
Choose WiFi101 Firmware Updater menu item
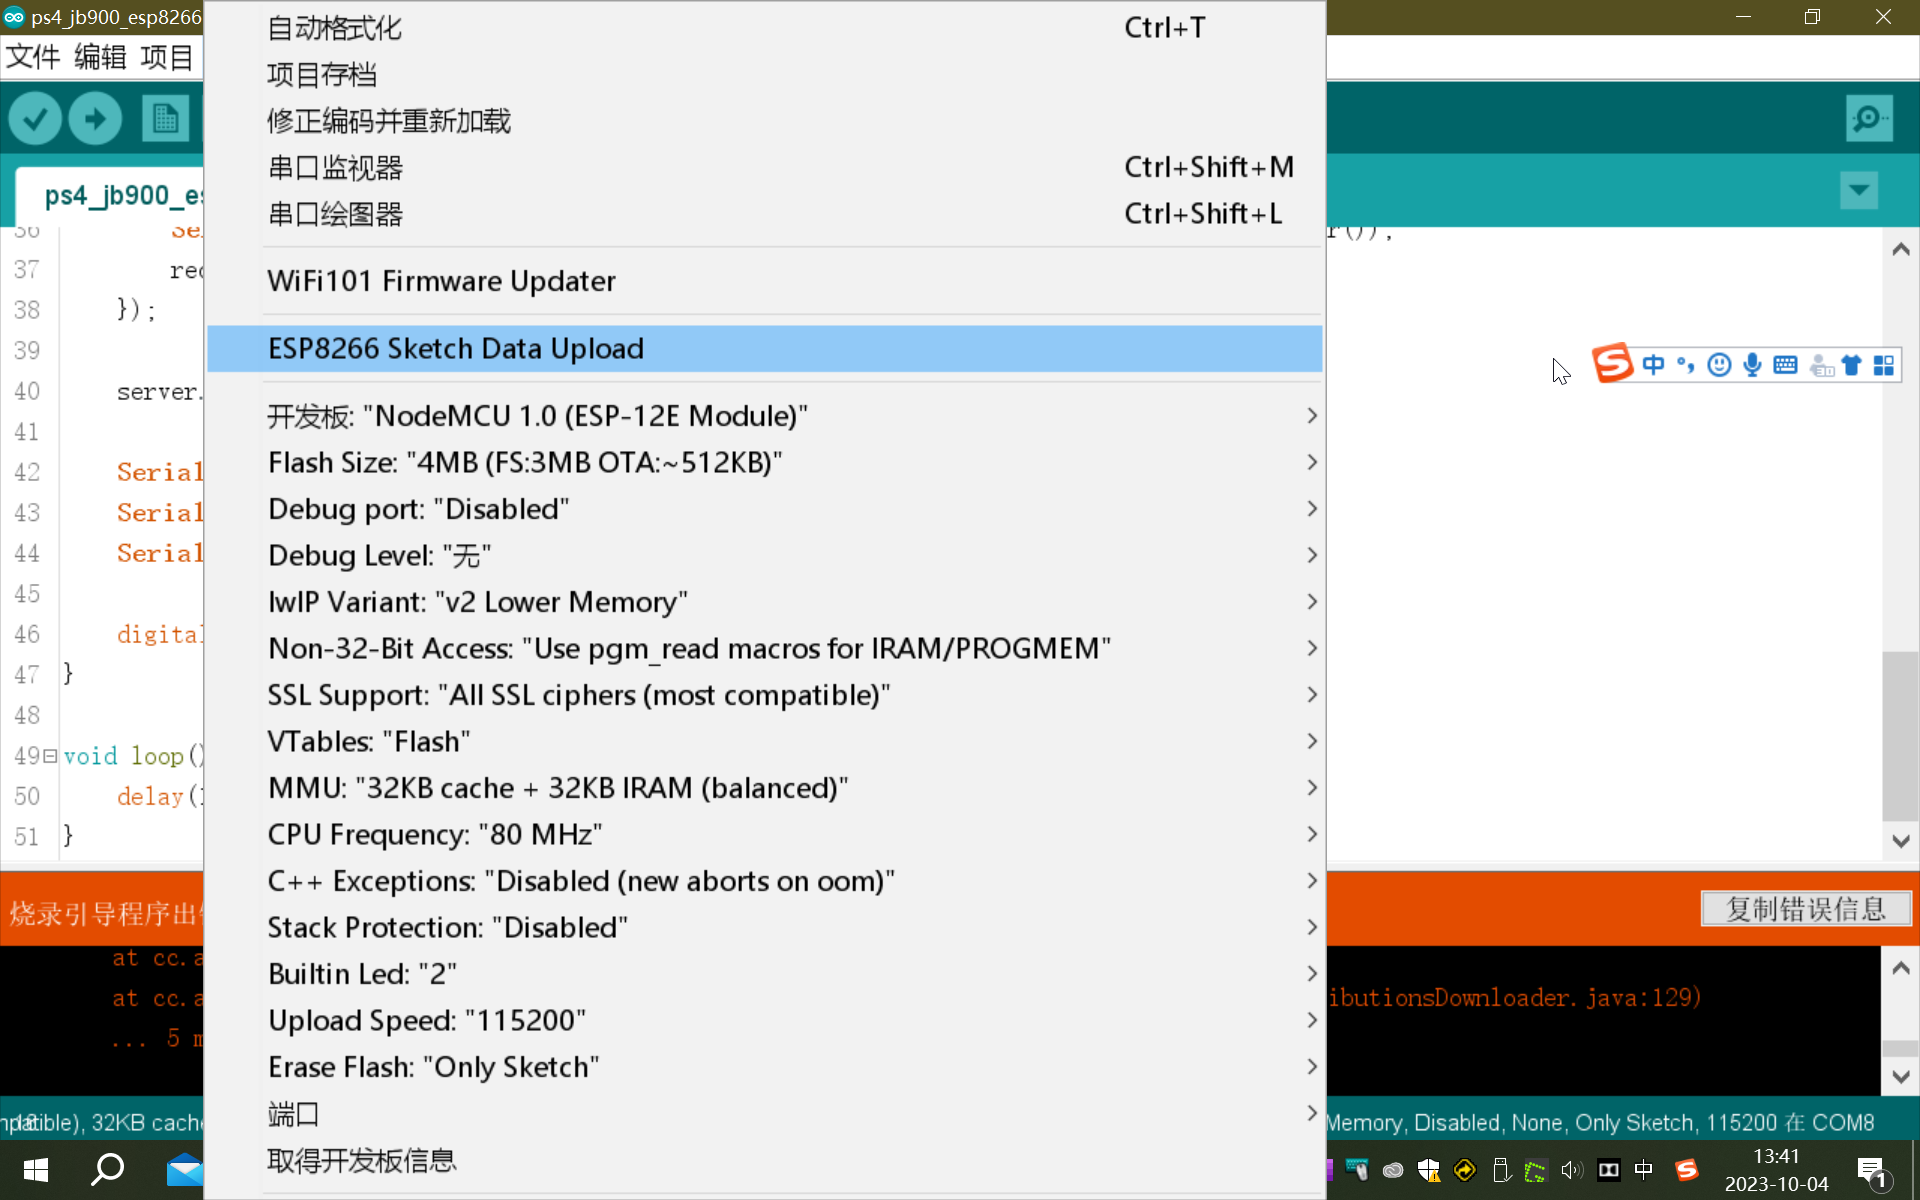[764, 281]
